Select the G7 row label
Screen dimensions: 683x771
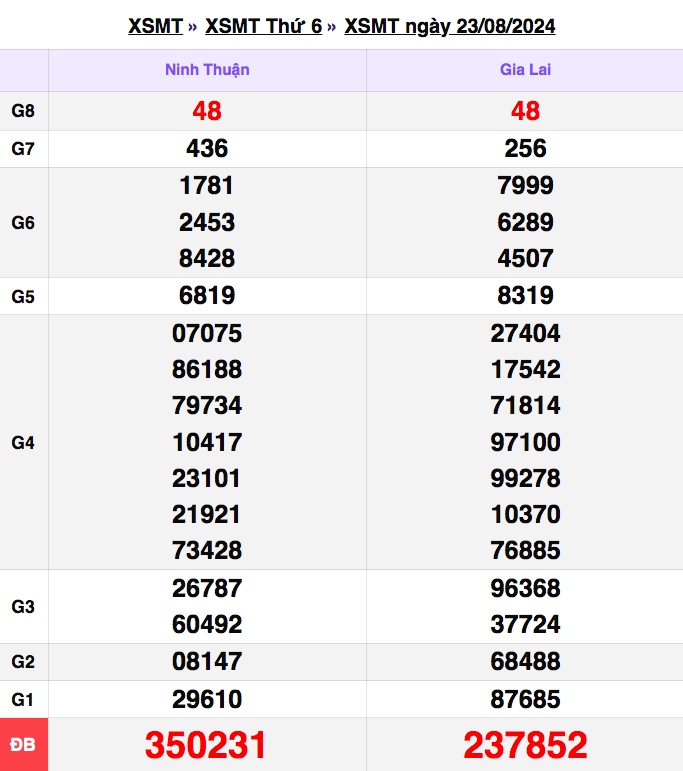23,148
